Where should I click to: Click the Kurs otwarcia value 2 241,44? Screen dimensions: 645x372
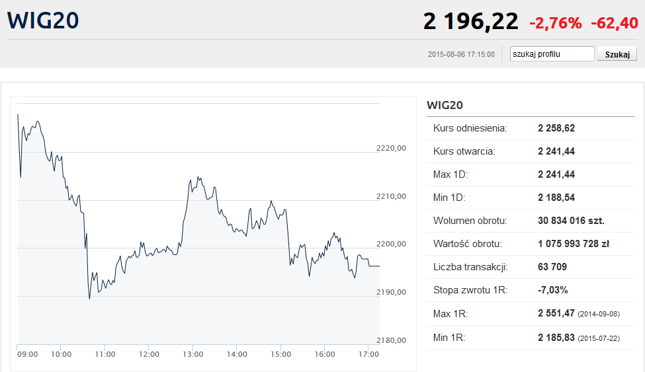(x=556, y=151)
